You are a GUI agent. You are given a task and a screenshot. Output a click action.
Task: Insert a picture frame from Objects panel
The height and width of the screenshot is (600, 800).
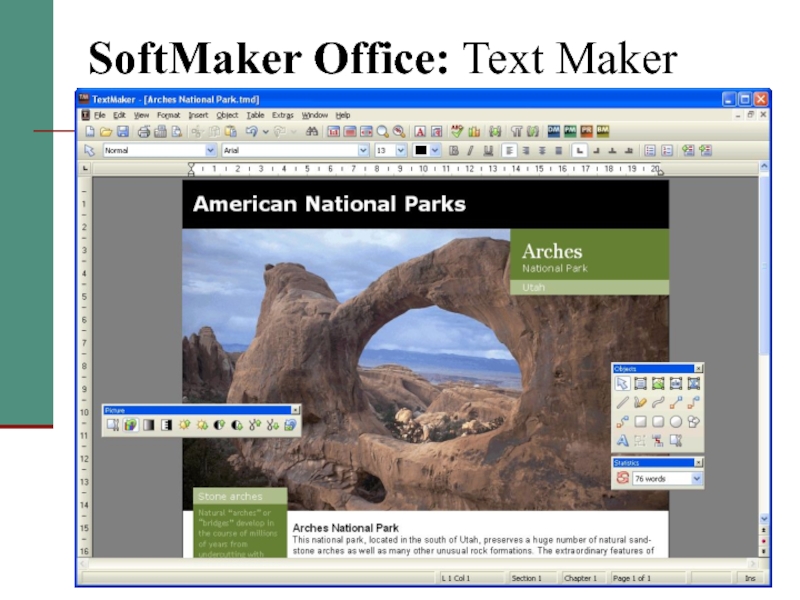pyautogui.click(x=658, y=383)
